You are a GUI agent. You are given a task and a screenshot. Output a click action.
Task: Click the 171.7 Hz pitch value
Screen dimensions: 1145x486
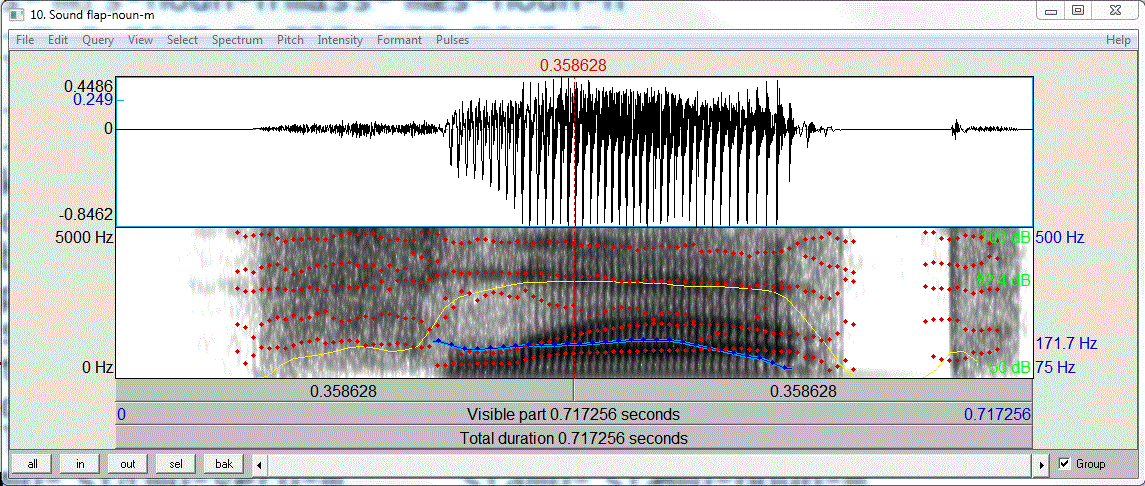click(1066, 343)
